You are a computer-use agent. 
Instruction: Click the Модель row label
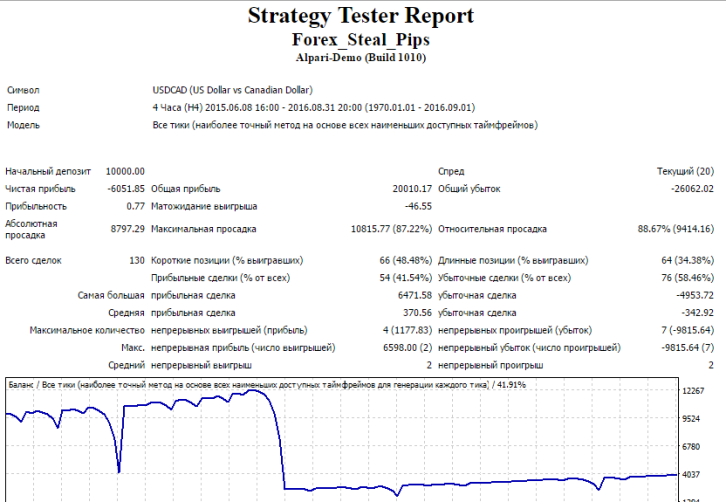[x=24, y=126]
